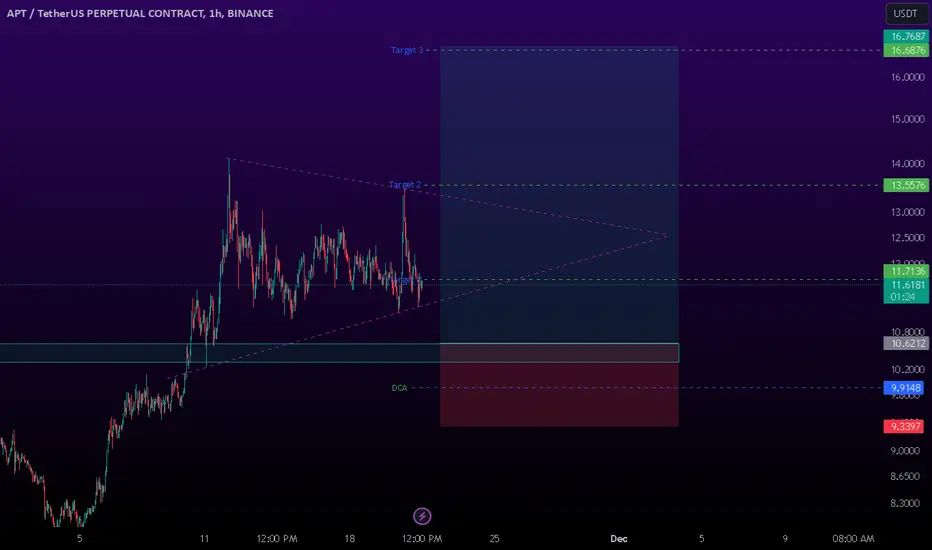Click the 01:24 candle countdown label
Image resolution: width=932 pixels, height=550 pixels.
[903, 297]
